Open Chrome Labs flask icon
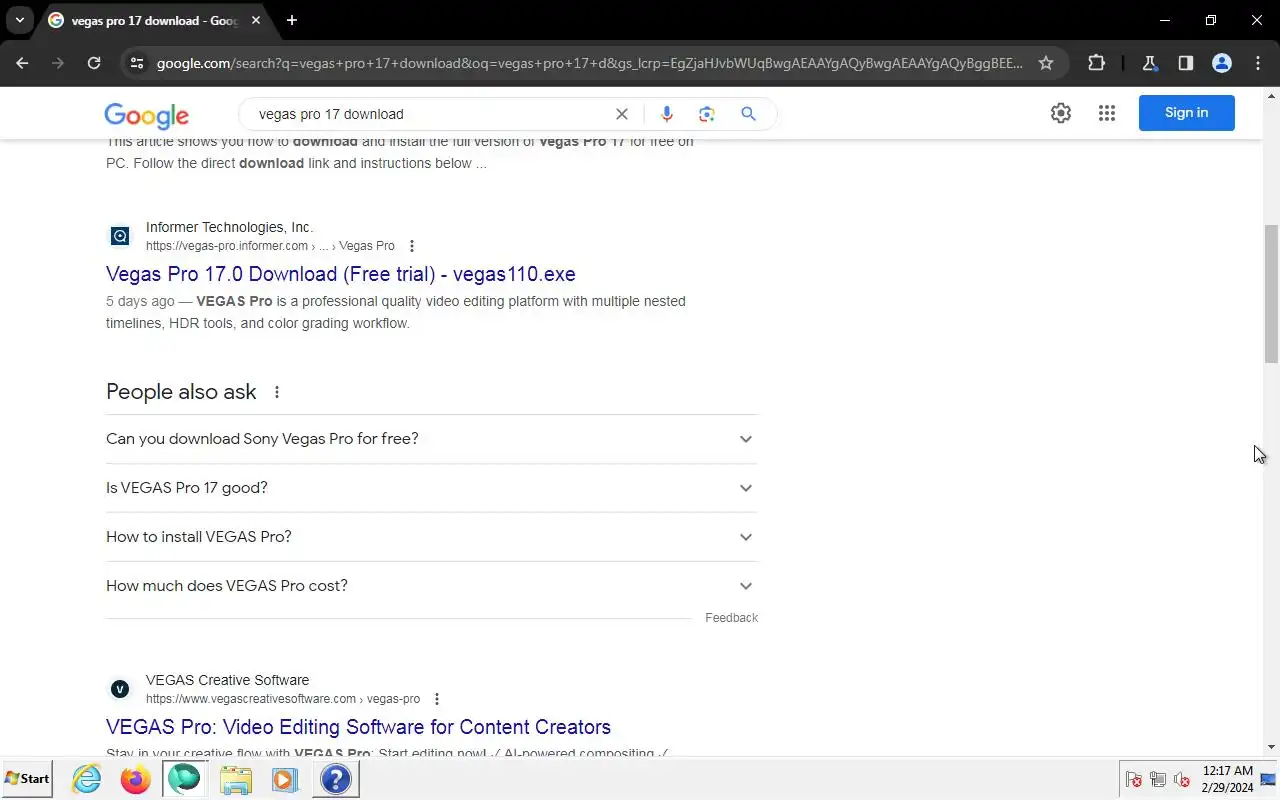Image resolution: width=1280 pixels, height=800 pixels. [1149, 63]
